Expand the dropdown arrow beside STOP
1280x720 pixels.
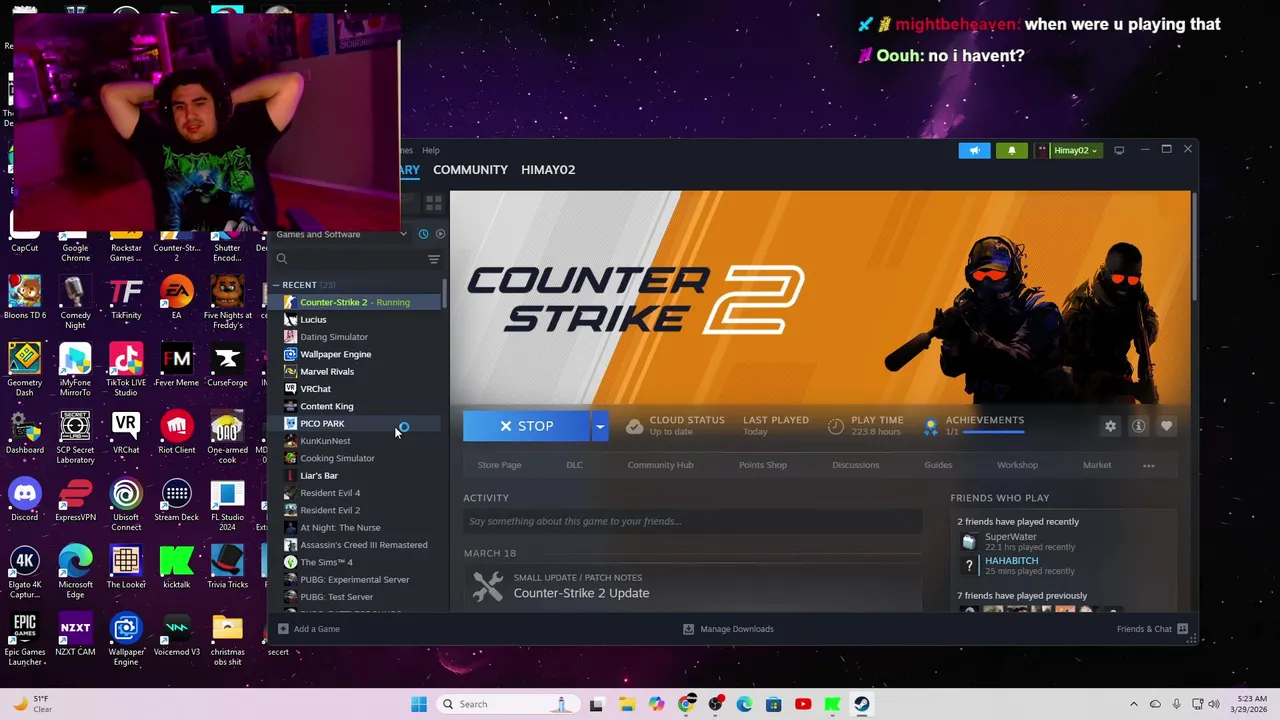coord(600,426)
